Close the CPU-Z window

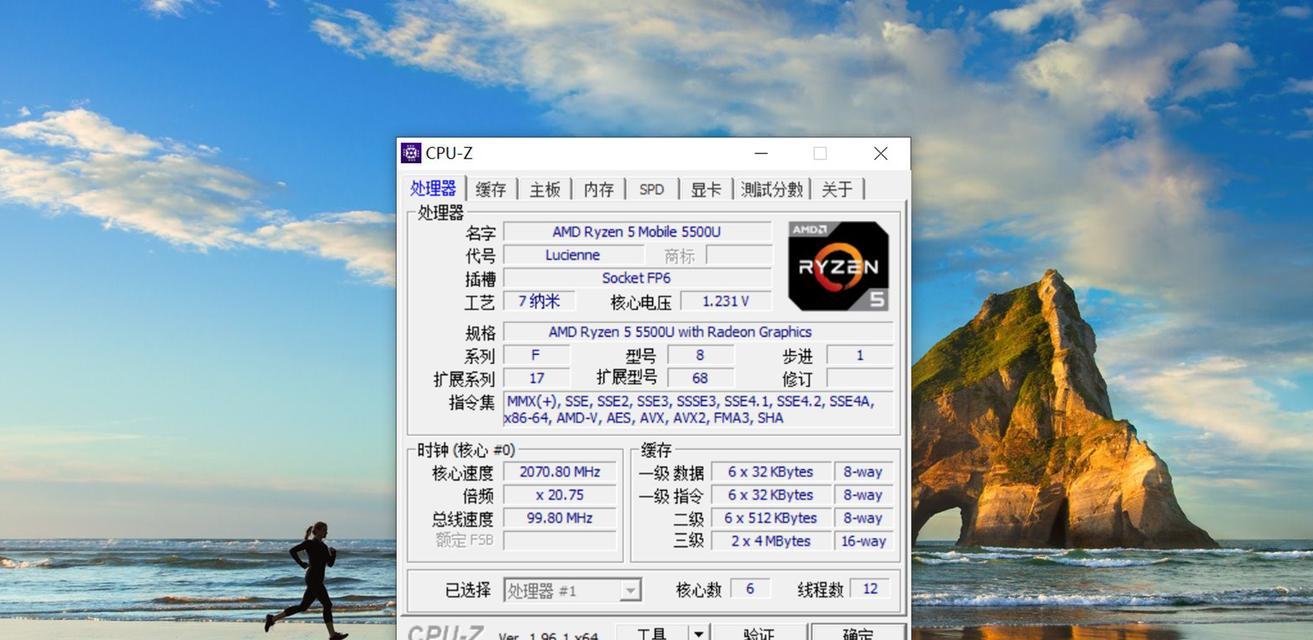click(880, 153)
